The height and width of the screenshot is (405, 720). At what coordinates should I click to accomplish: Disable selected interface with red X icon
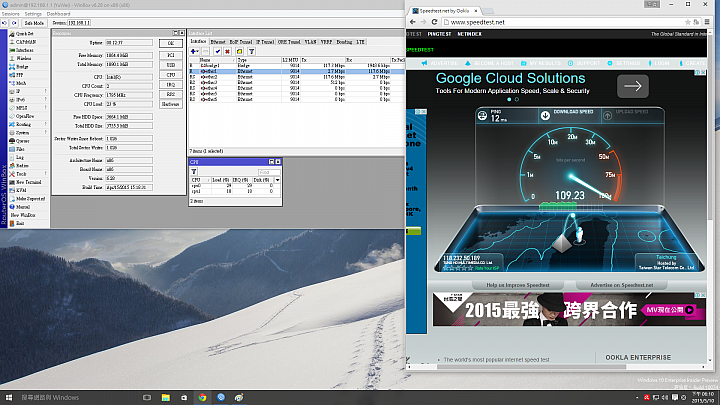point(227,51)
